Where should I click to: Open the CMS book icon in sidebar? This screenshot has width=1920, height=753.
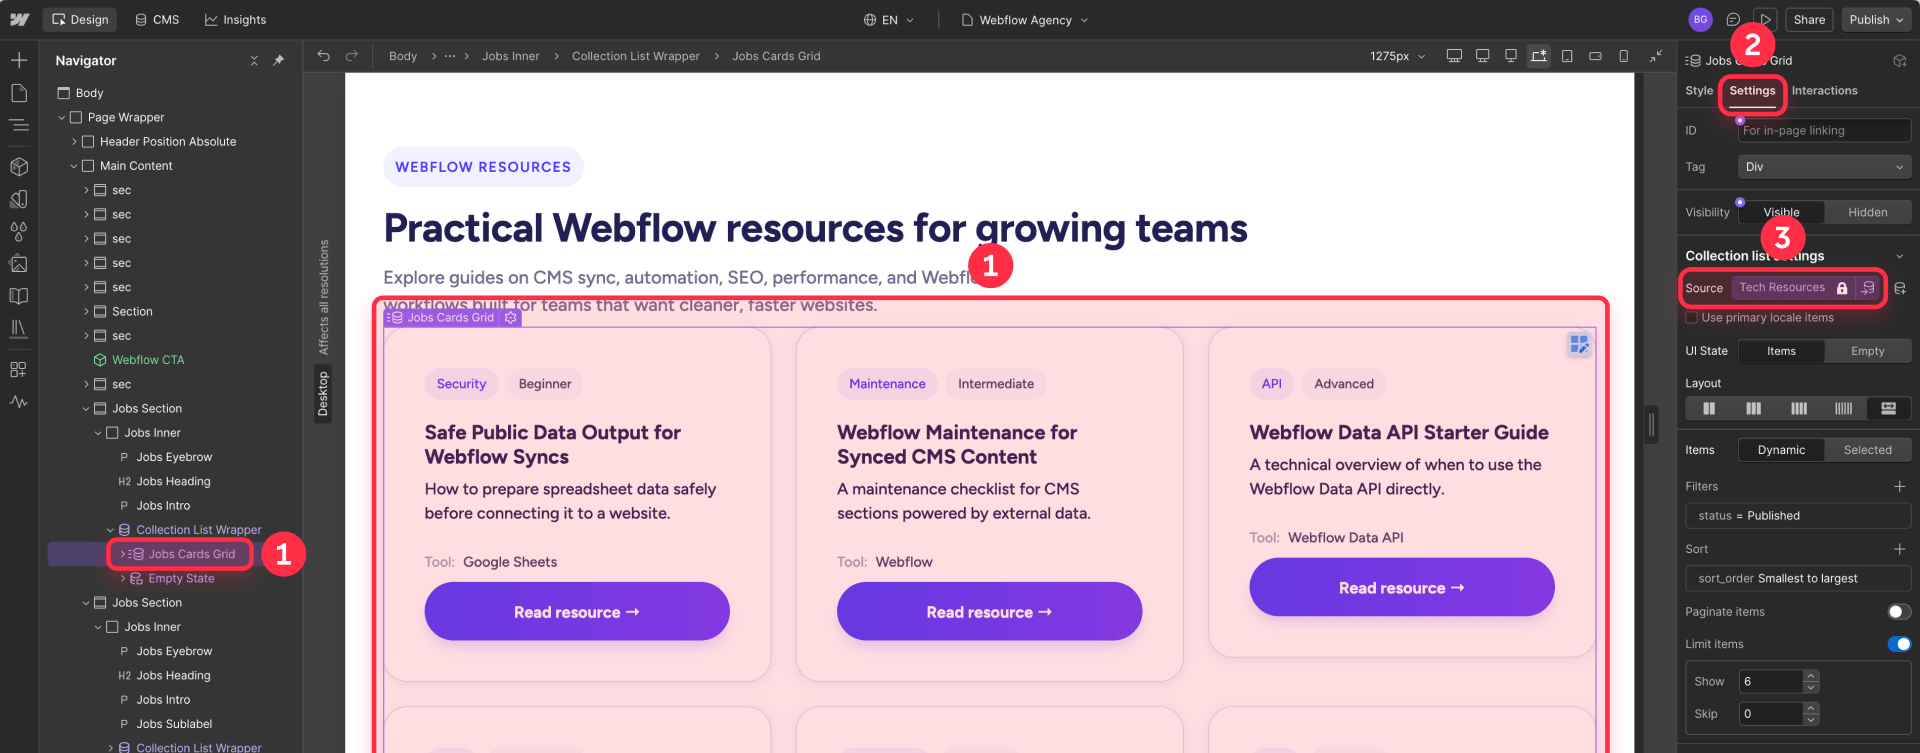pyautogui.click(x=19, y=296)
